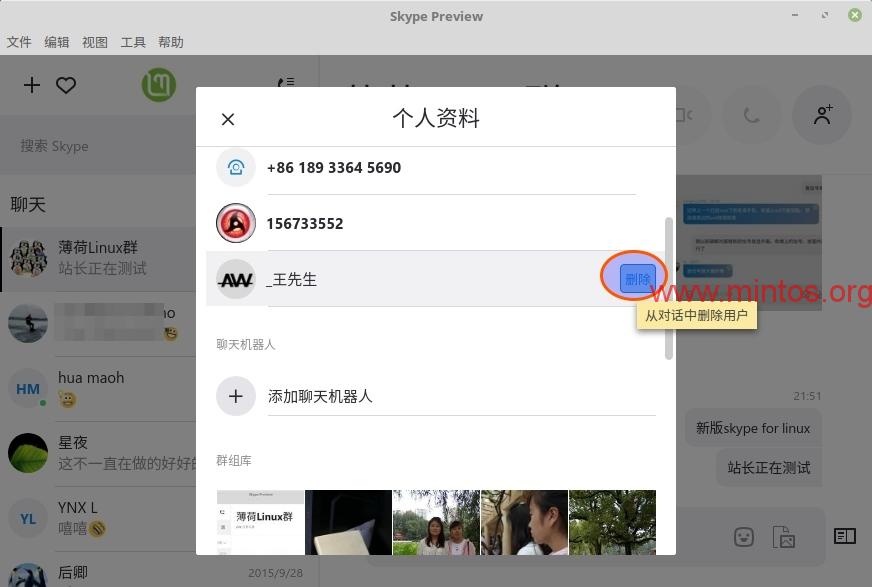The width and height of the screenshot is (872, 587).
Task: Open the 文件 menu
Action: coord(19,42)
